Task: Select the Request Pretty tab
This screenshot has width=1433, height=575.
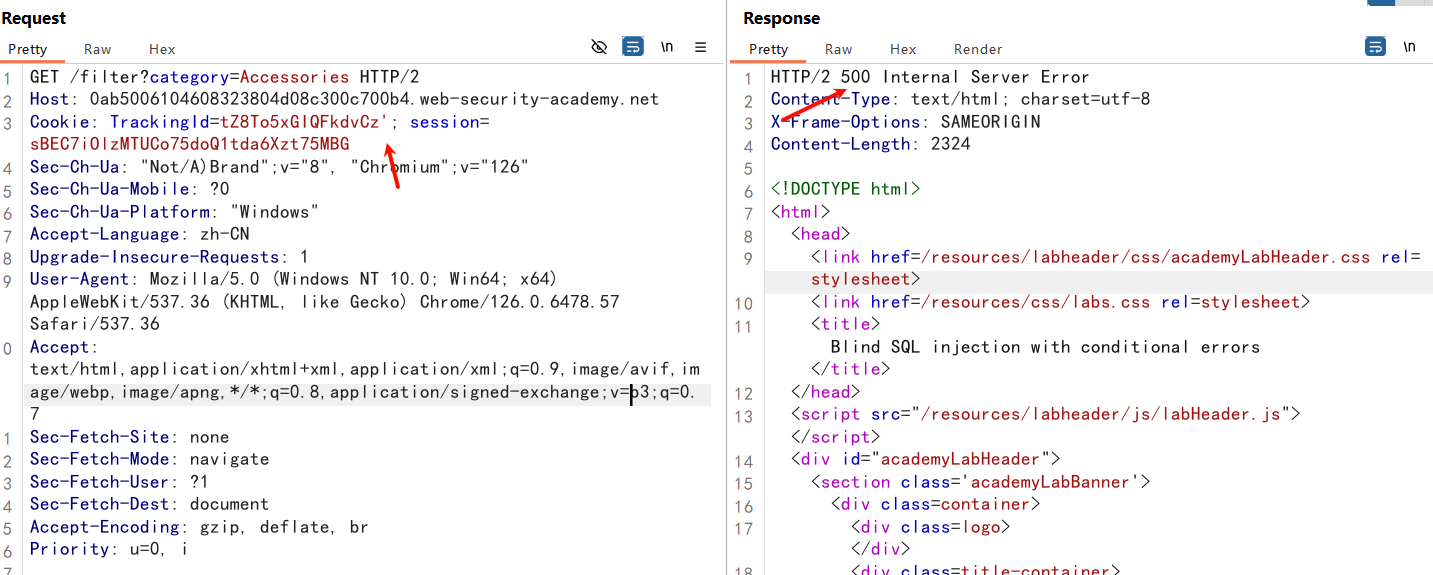Action: tap(28, 49)
